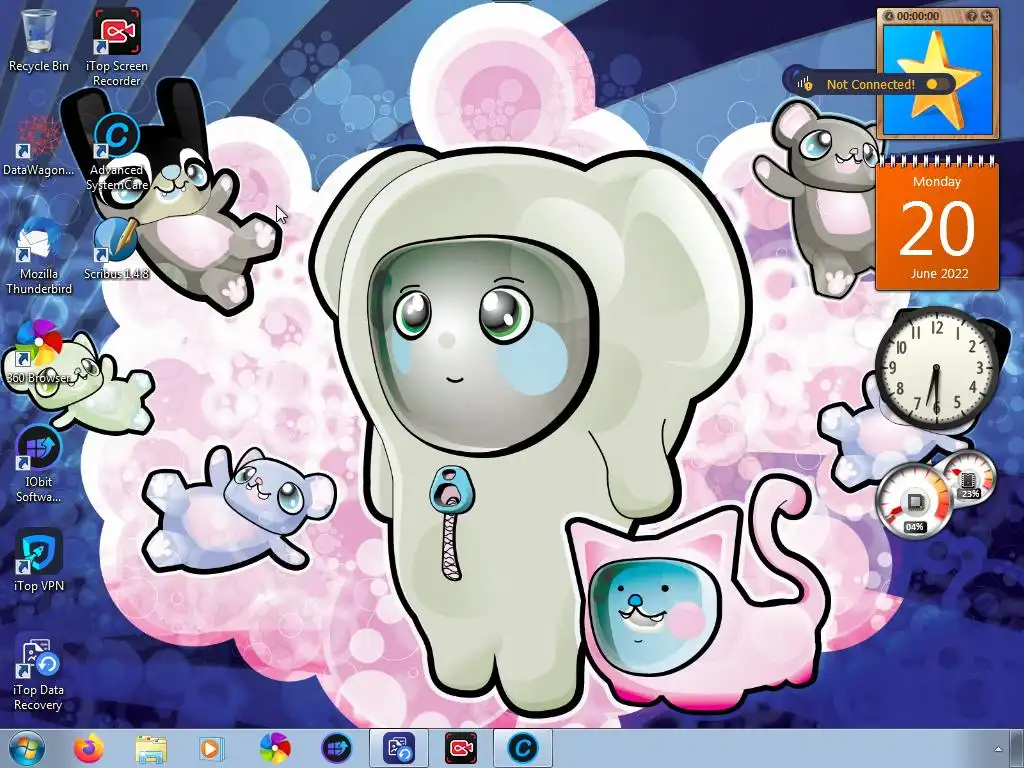Click the iTop Screen Recorder taskbar icon
1024x768 pixels.
tap(461, 748)
